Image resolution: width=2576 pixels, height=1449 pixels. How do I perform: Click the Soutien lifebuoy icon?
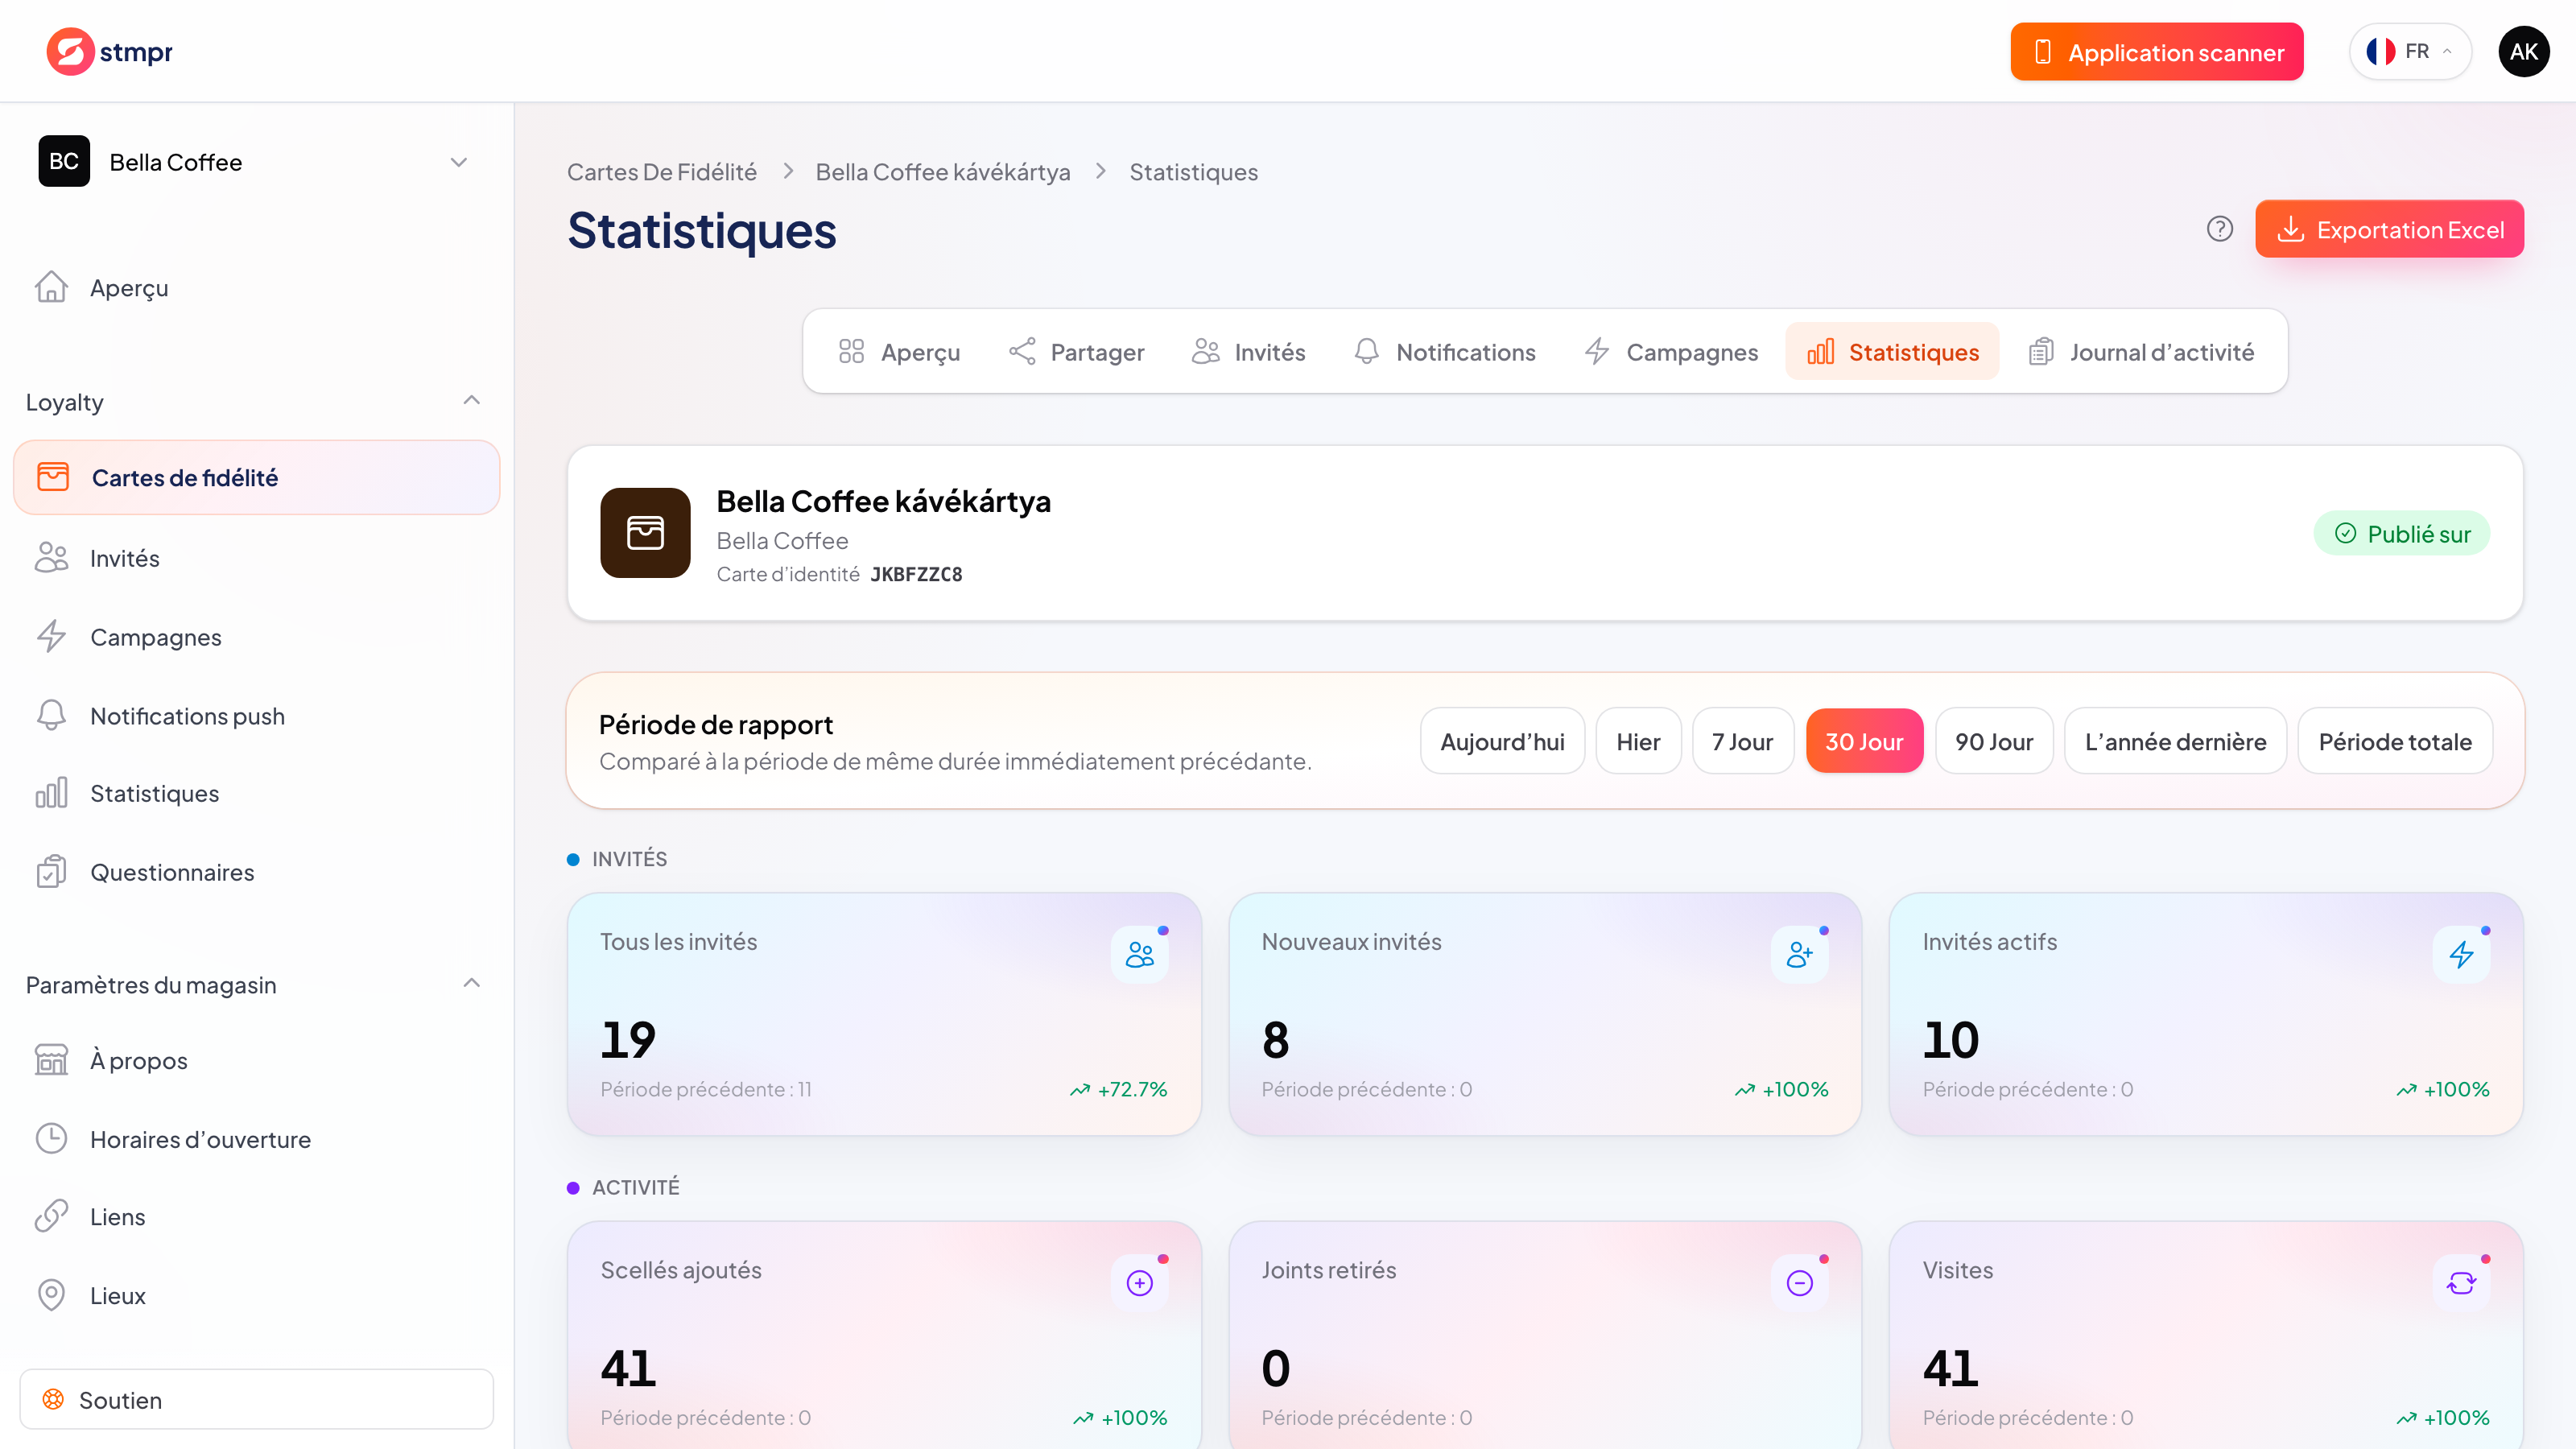pyautogui.click(x=53, y=1399)
